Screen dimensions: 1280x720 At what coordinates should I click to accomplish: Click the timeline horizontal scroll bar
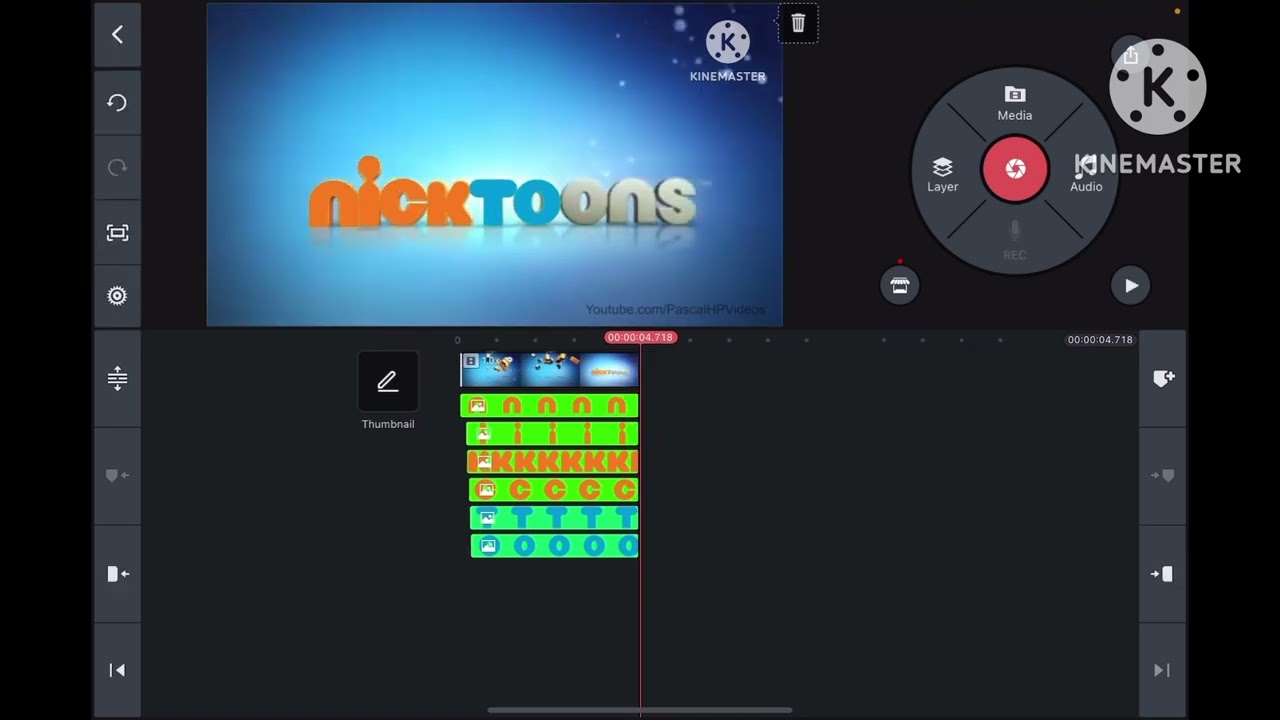(640, 711)
